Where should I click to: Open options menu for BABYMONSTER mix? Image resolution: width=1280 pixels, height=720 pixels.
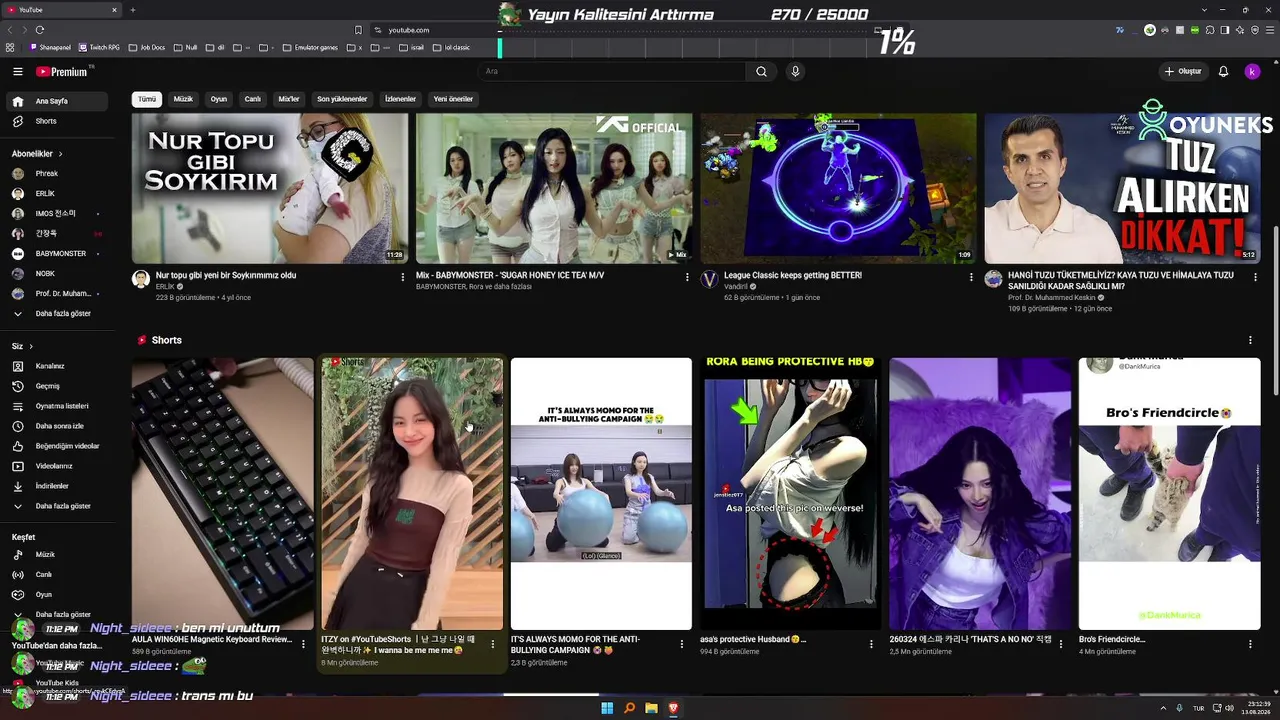(x=687, y=277)
